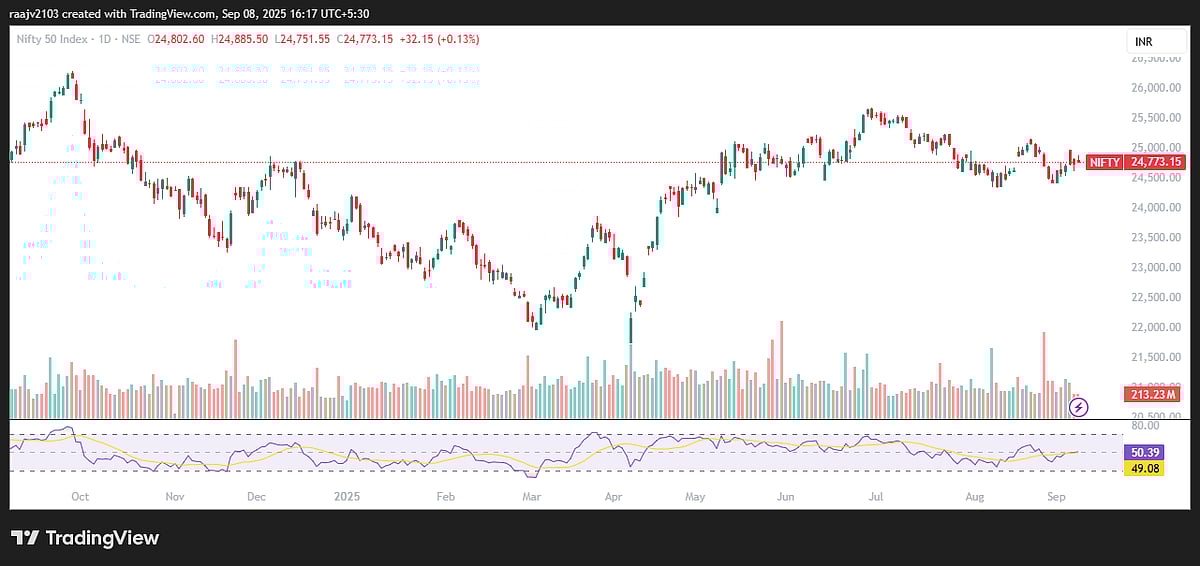Click the Nifty 50 Index chart title
This screenshot has width=1200, height=566.
tap(52, 39)
